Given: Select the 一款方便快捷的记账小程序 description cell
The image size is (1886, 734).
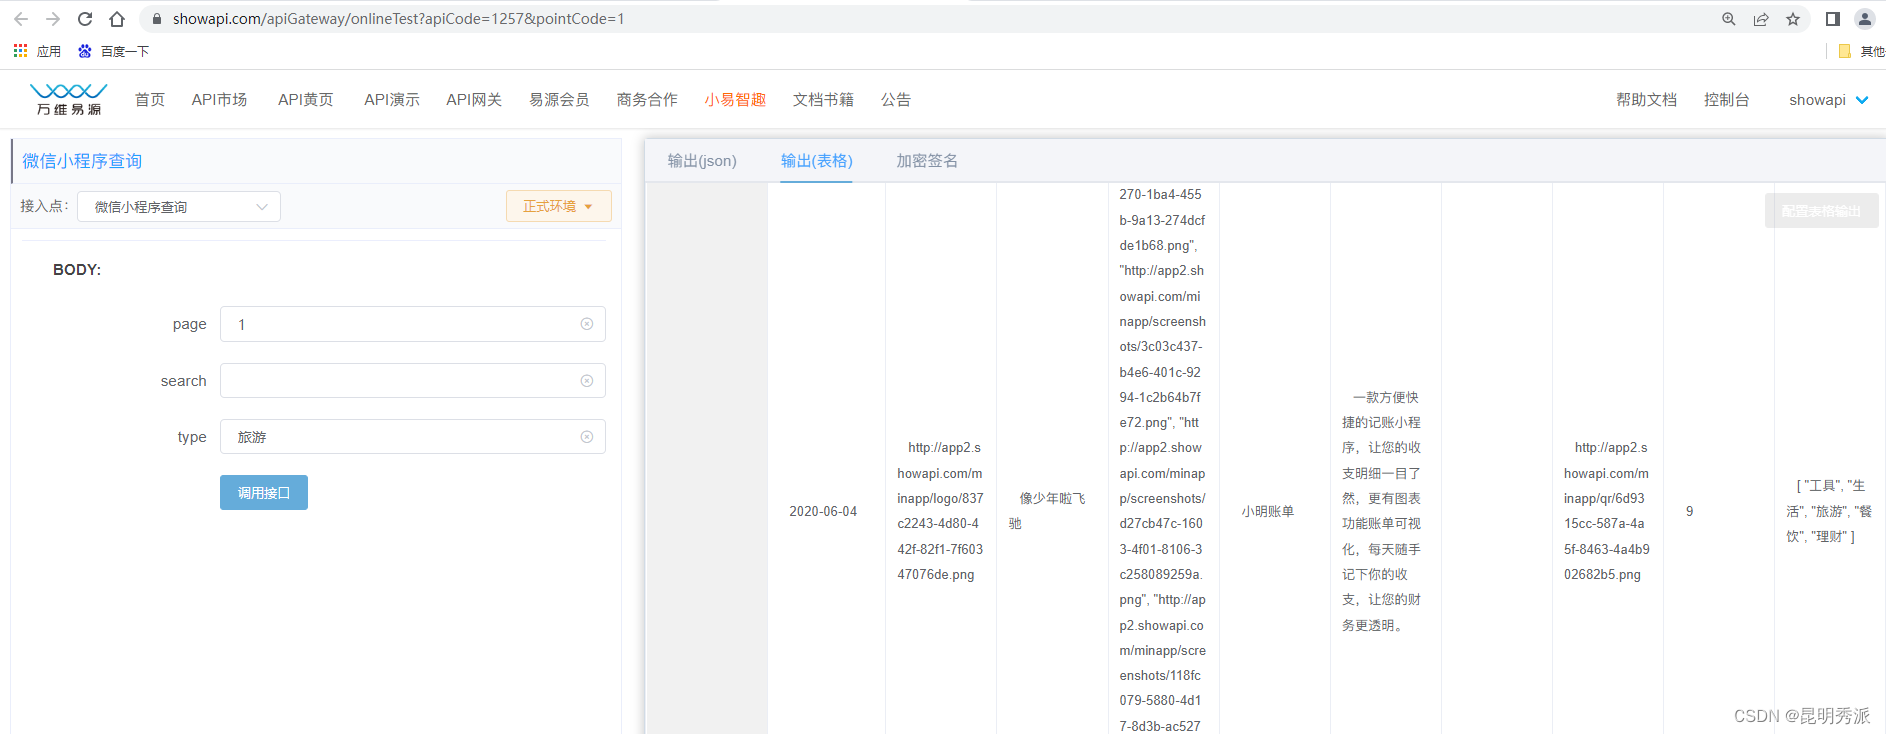Looking at the screenshot, I should [x=1381, y=511].
